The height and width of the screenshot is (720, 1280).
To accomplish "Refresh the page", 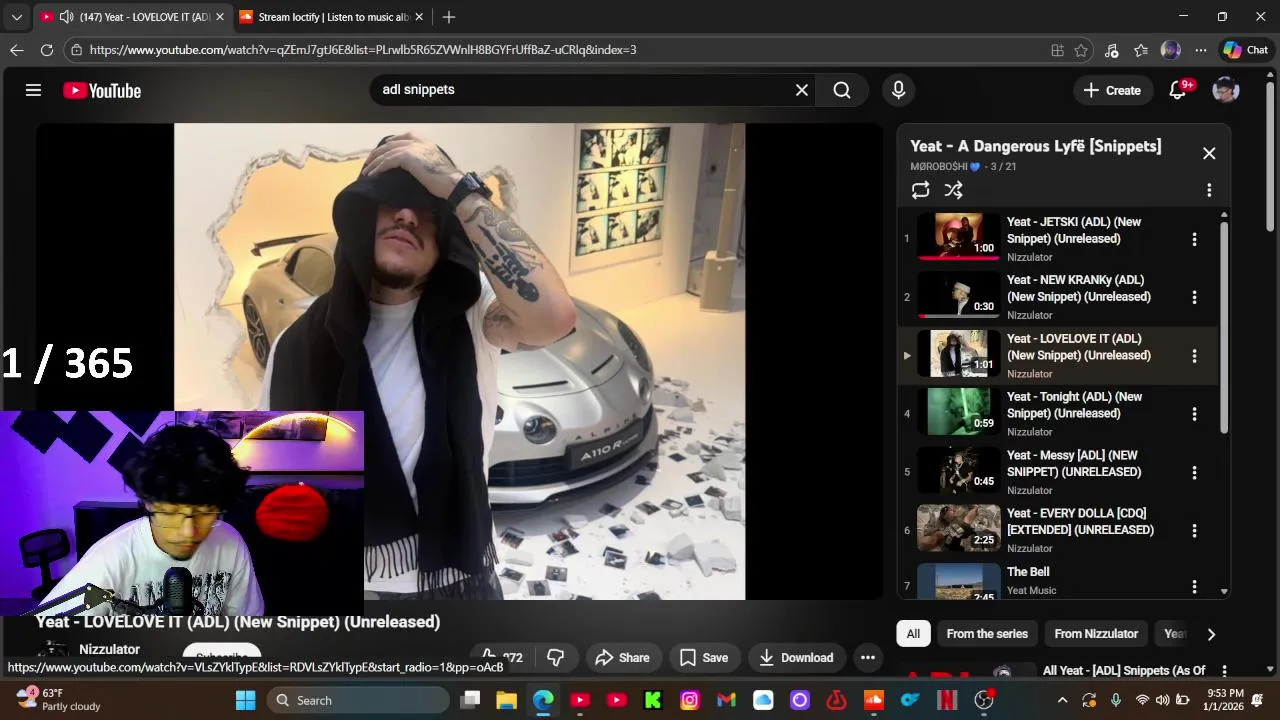I will tap(47, 50).
